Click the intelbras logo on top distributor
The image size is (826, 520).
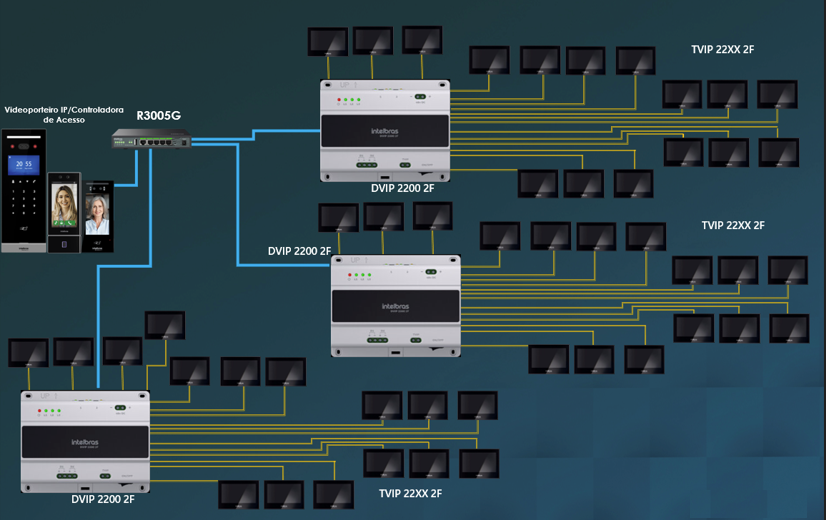pos(385,131)
